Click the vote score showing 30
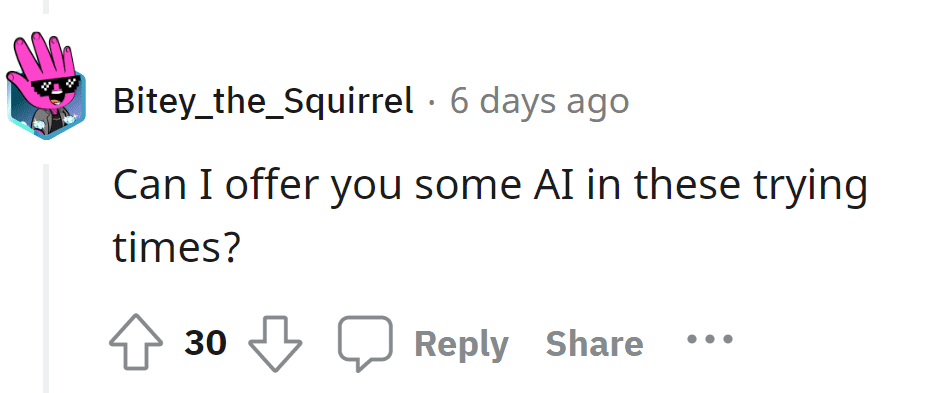This screenshot has width=942, height=393. [x=205, y=343]
